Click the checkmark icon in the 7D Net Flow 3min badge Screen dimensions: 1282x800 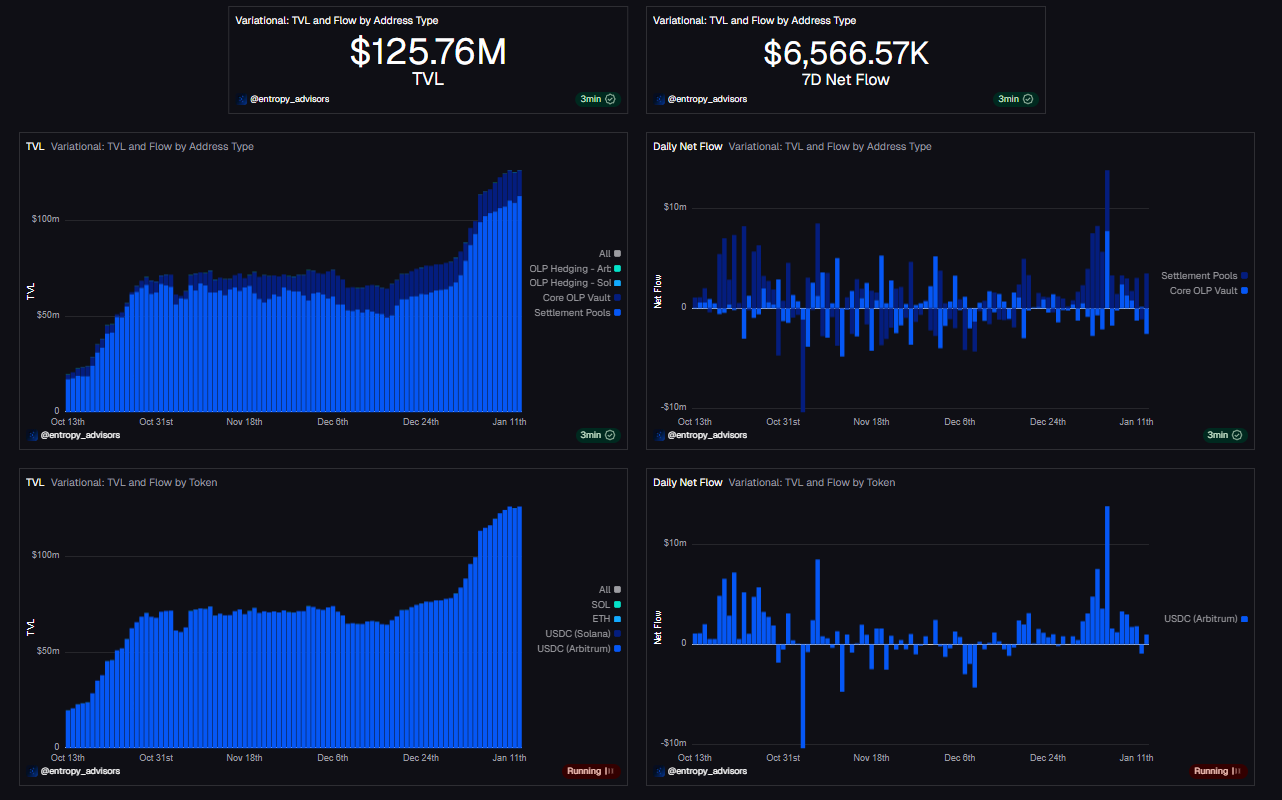pyautogui.click(x=1028, y=99)
